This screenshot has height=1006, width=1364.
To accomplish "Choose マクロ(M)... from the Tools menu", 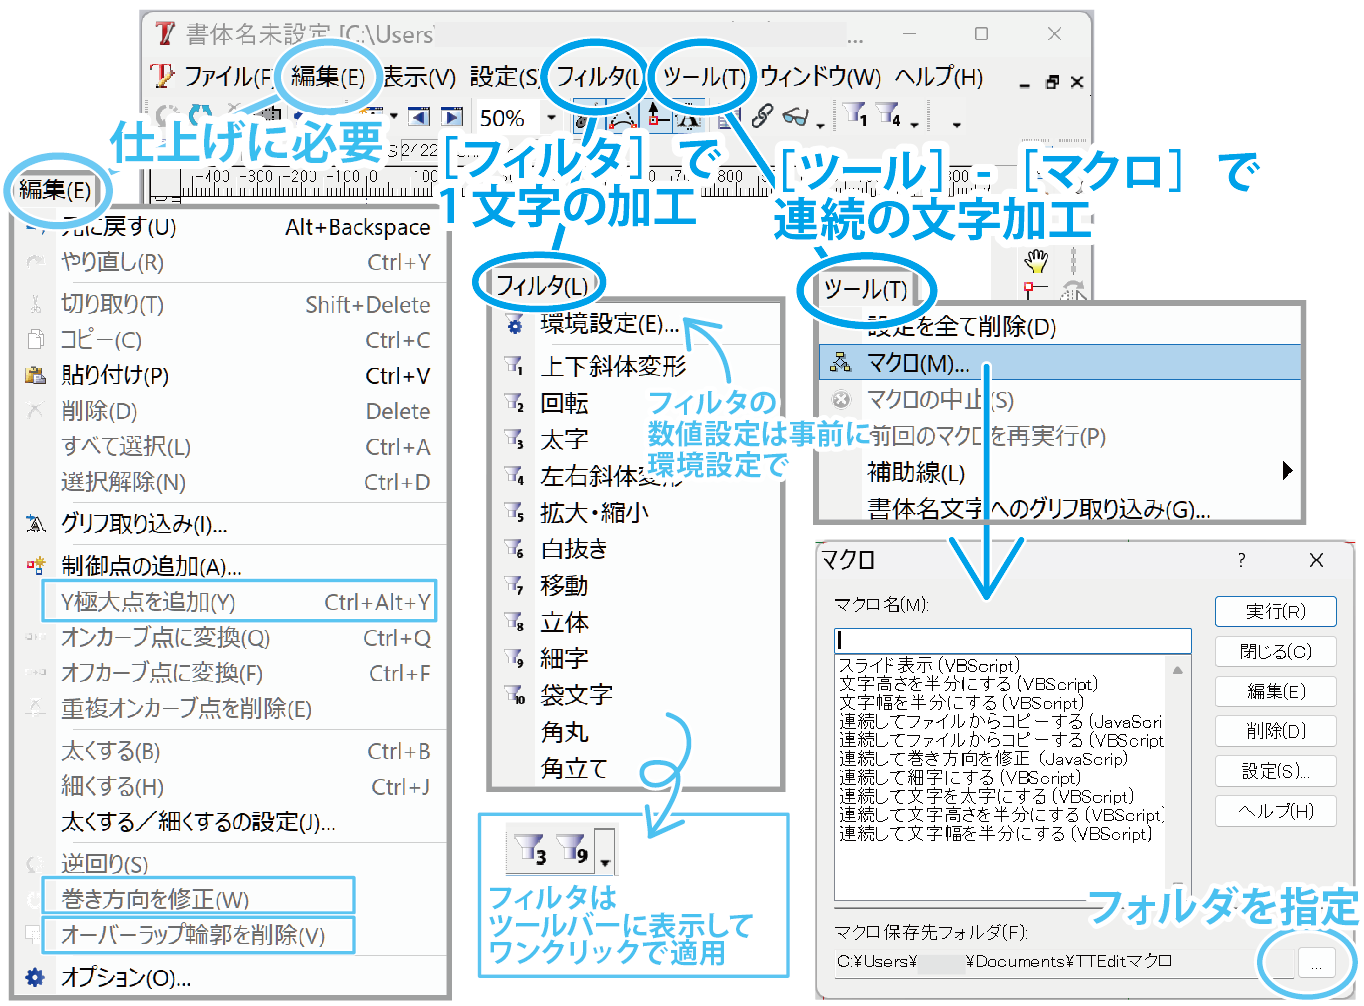I will point(918,363).
